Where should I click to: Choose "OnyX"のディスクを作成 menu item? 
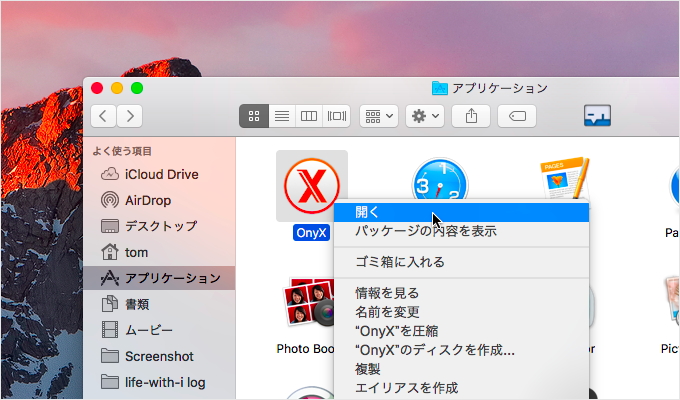coord(461,350)
